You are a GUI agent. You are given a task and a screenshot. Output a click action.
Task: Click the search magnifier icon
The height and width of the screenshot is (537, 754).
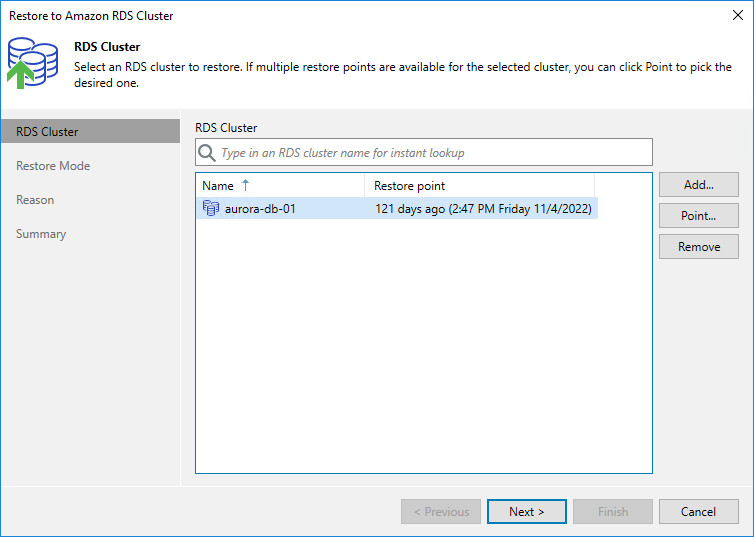coord(208,153)
